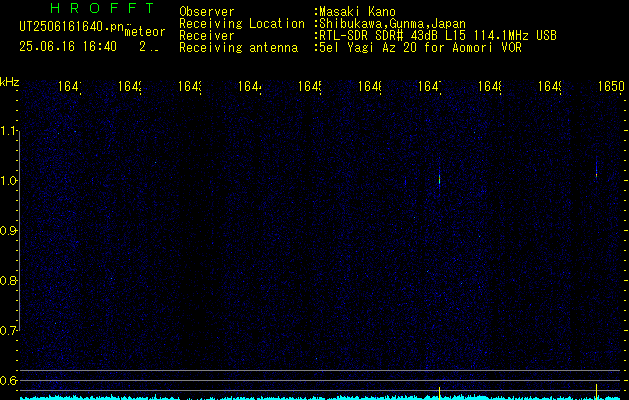Click the 1.1 frequency axis label

[x=10, y=131]
